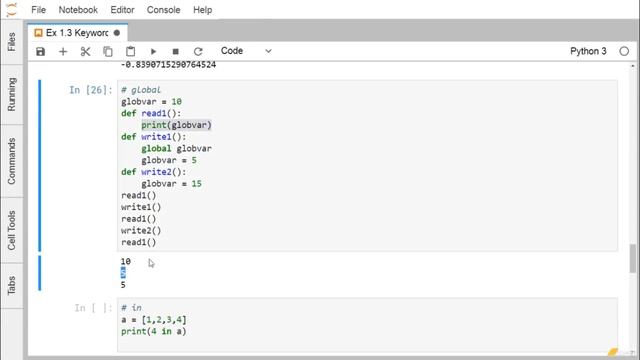Image resolution: width=640 pixels, height=360 pixels.
Task: Cut the selected cell with the scissors icon
Action: 85,51
